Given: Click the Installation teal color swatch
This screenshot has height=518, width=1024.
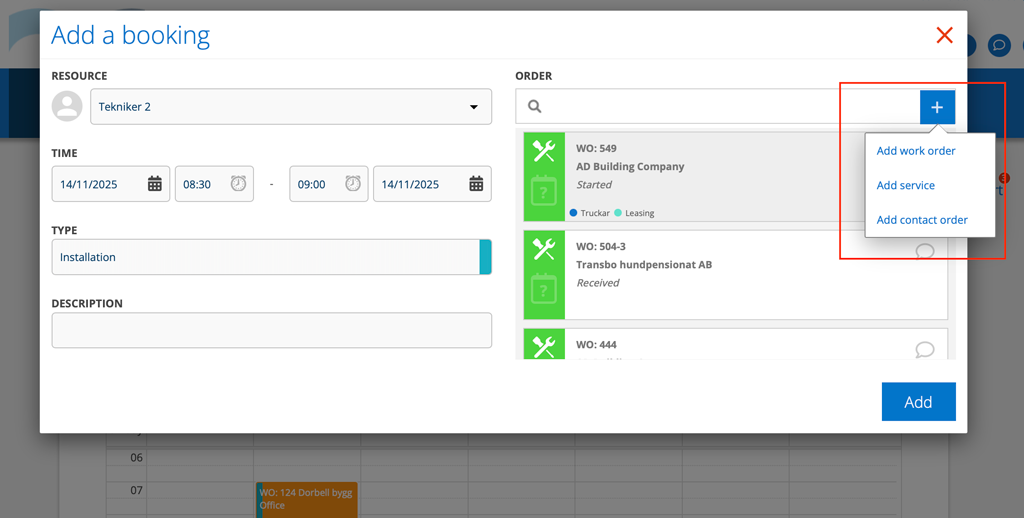Looking at the screenshot, I should (485, 257).
